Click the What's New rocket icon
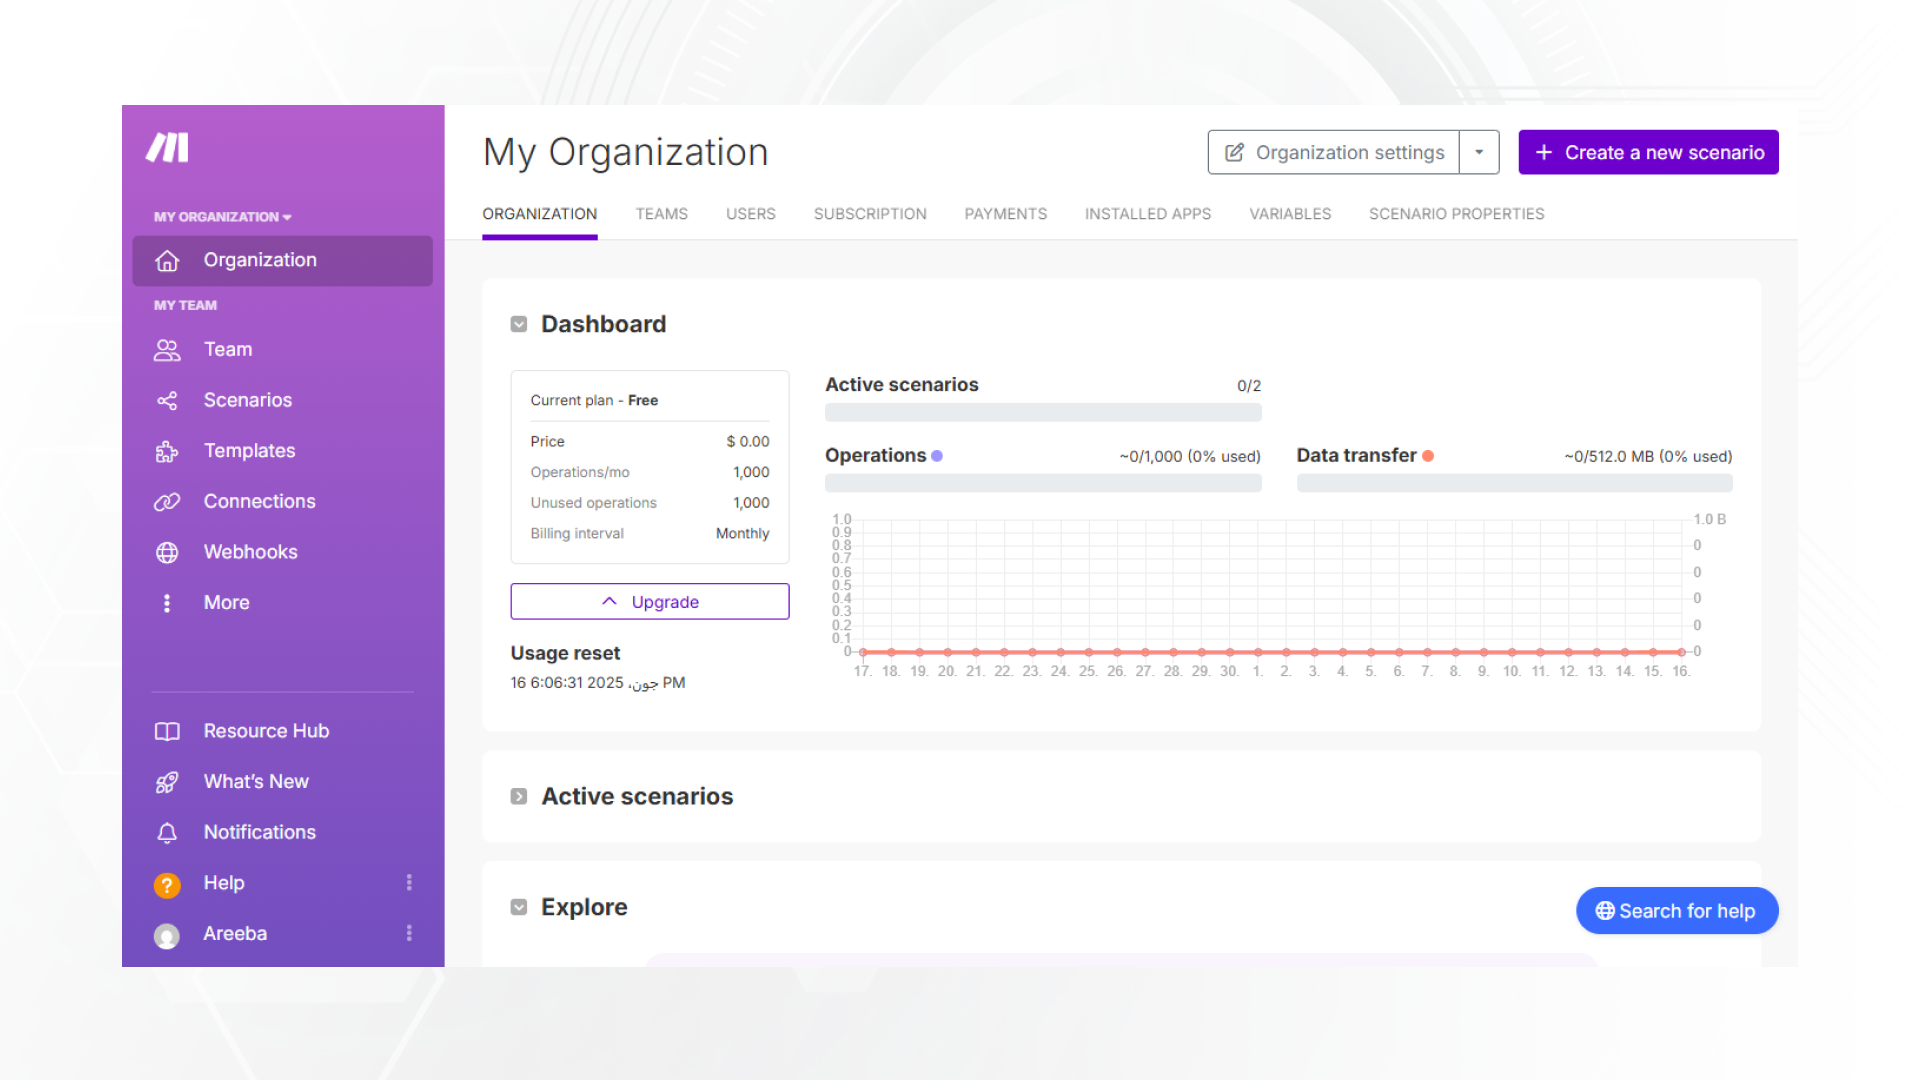This screenshot has height=1080, width=1920. [167, 782]
